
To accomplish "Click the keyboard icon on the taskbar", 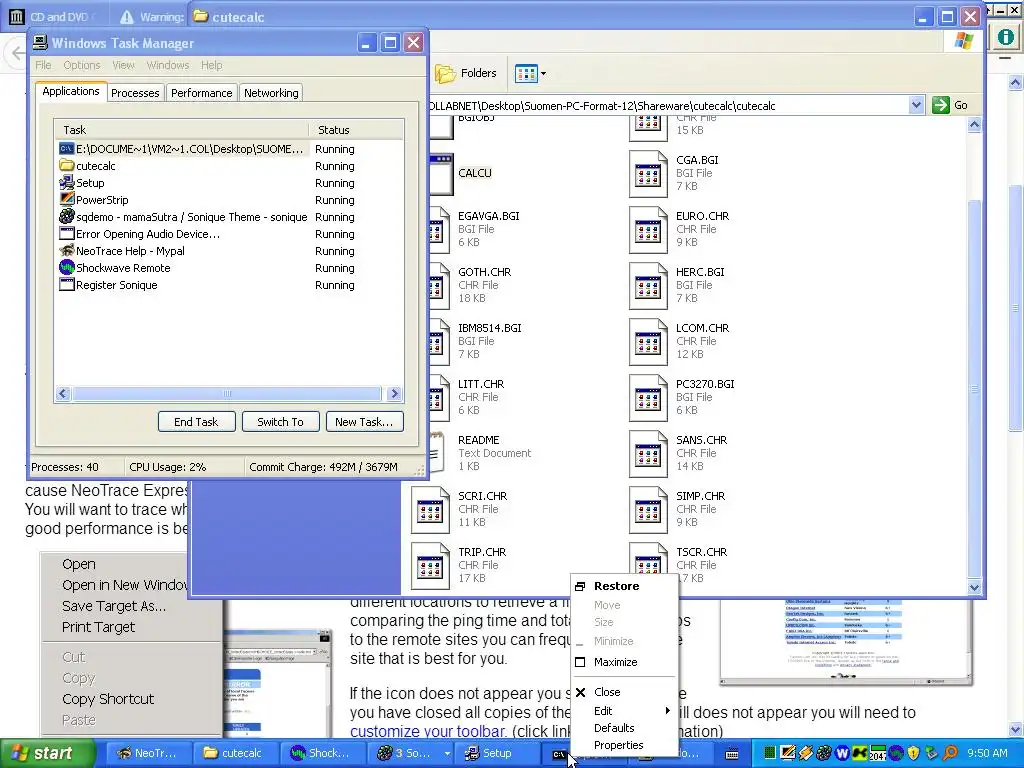I will coord(732,754).
